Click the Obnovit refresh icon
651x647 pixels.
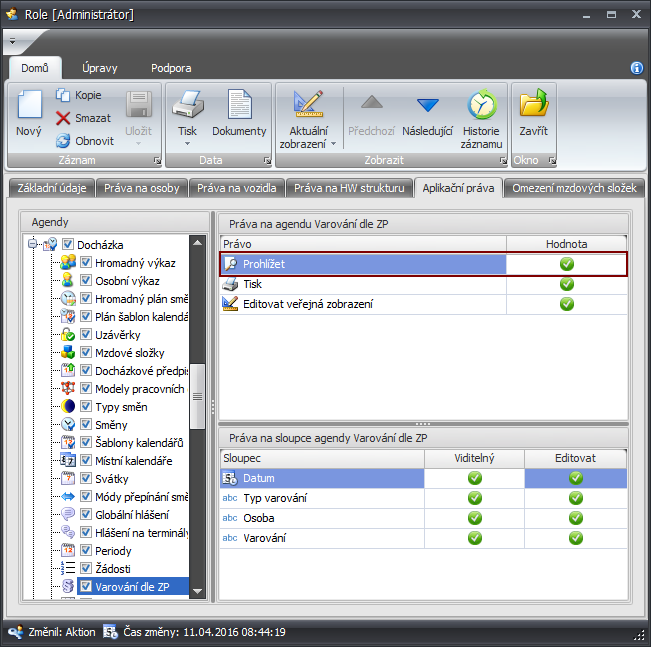tap(63, 141)
